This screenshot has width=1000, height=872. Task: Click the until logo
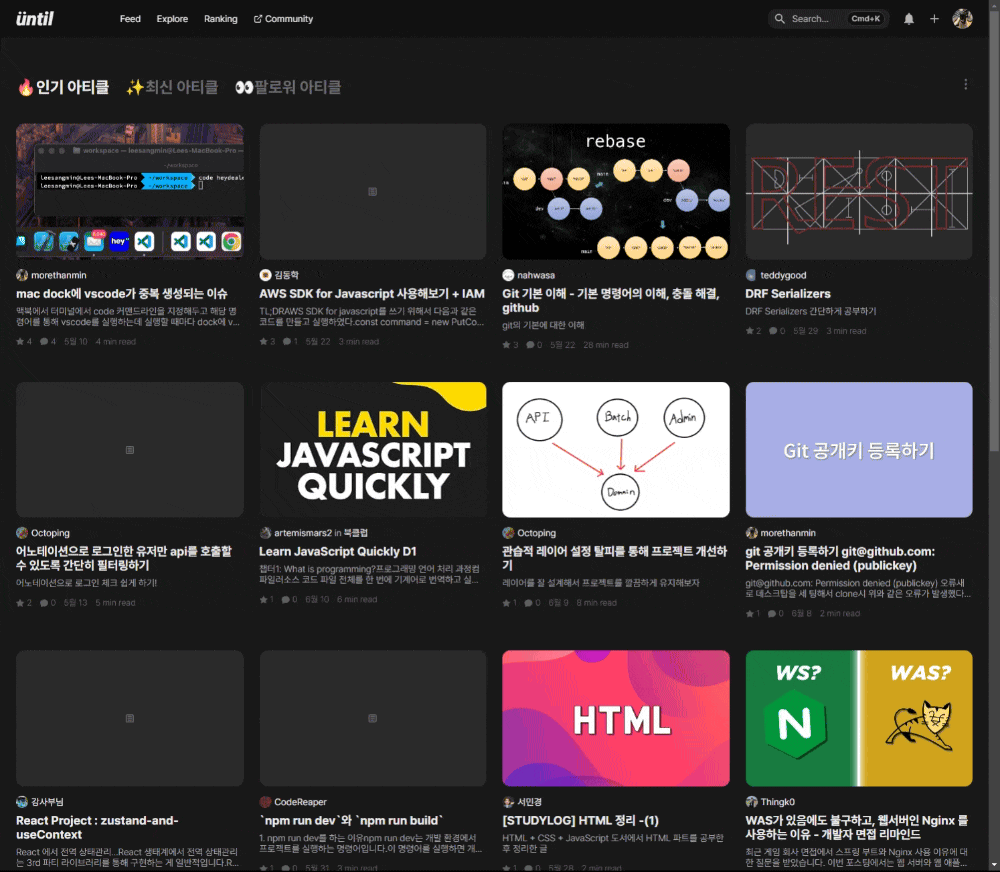[x=35, y=18]
